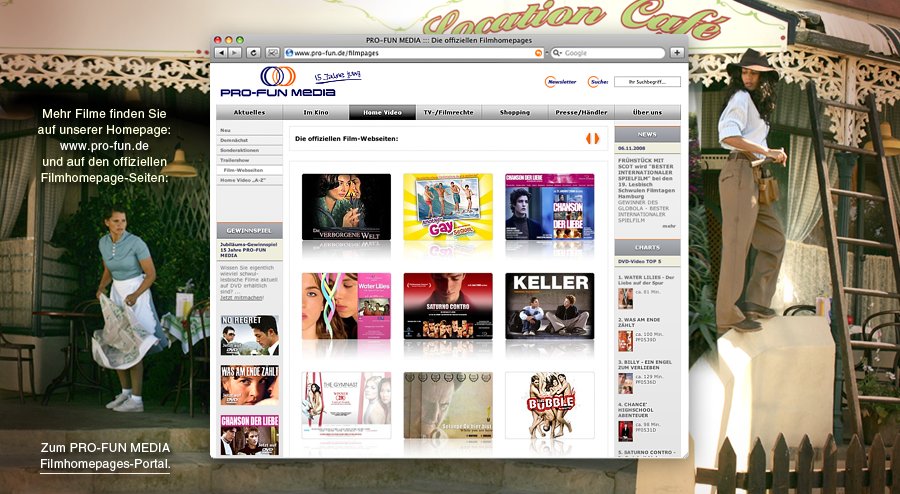Reload the page with the refresh button
This screenshot has width=900, height=494.
[x=253, y=53]
